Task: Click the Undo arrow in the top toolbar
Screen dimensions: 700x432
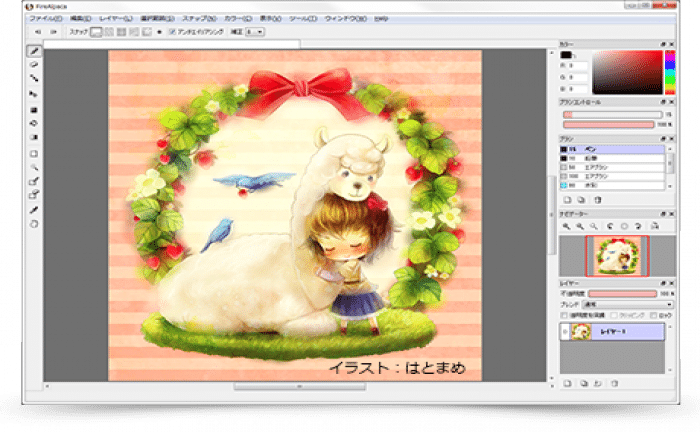Action: coord(38,32)
